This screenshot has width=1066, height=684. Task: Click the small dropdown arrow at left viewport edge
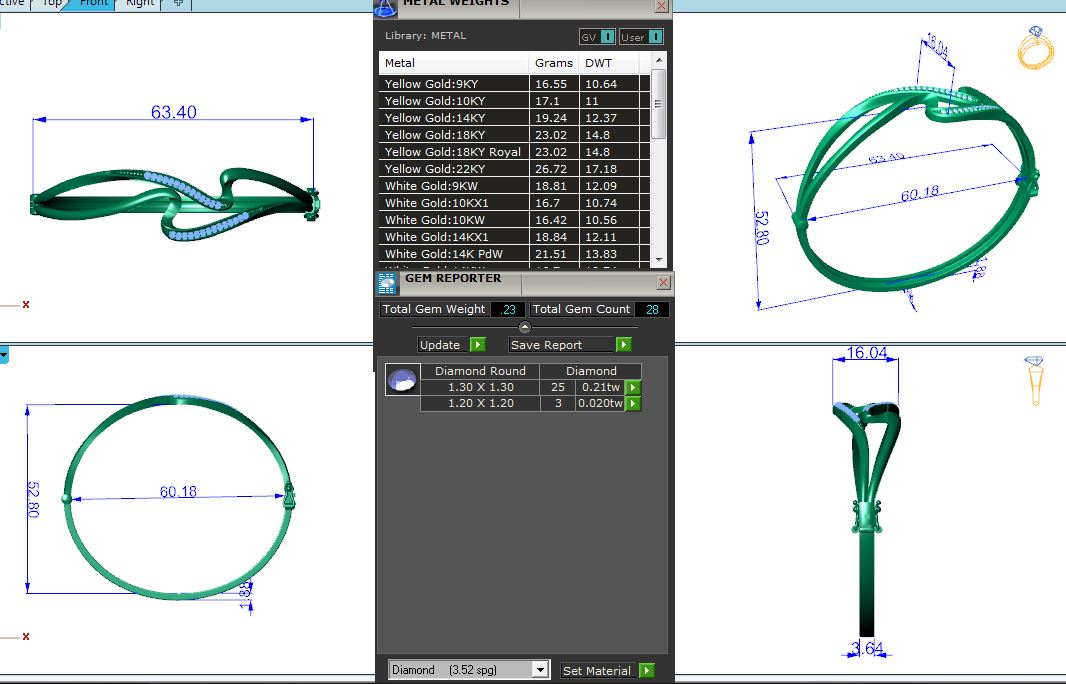click(x=4, y=355)
